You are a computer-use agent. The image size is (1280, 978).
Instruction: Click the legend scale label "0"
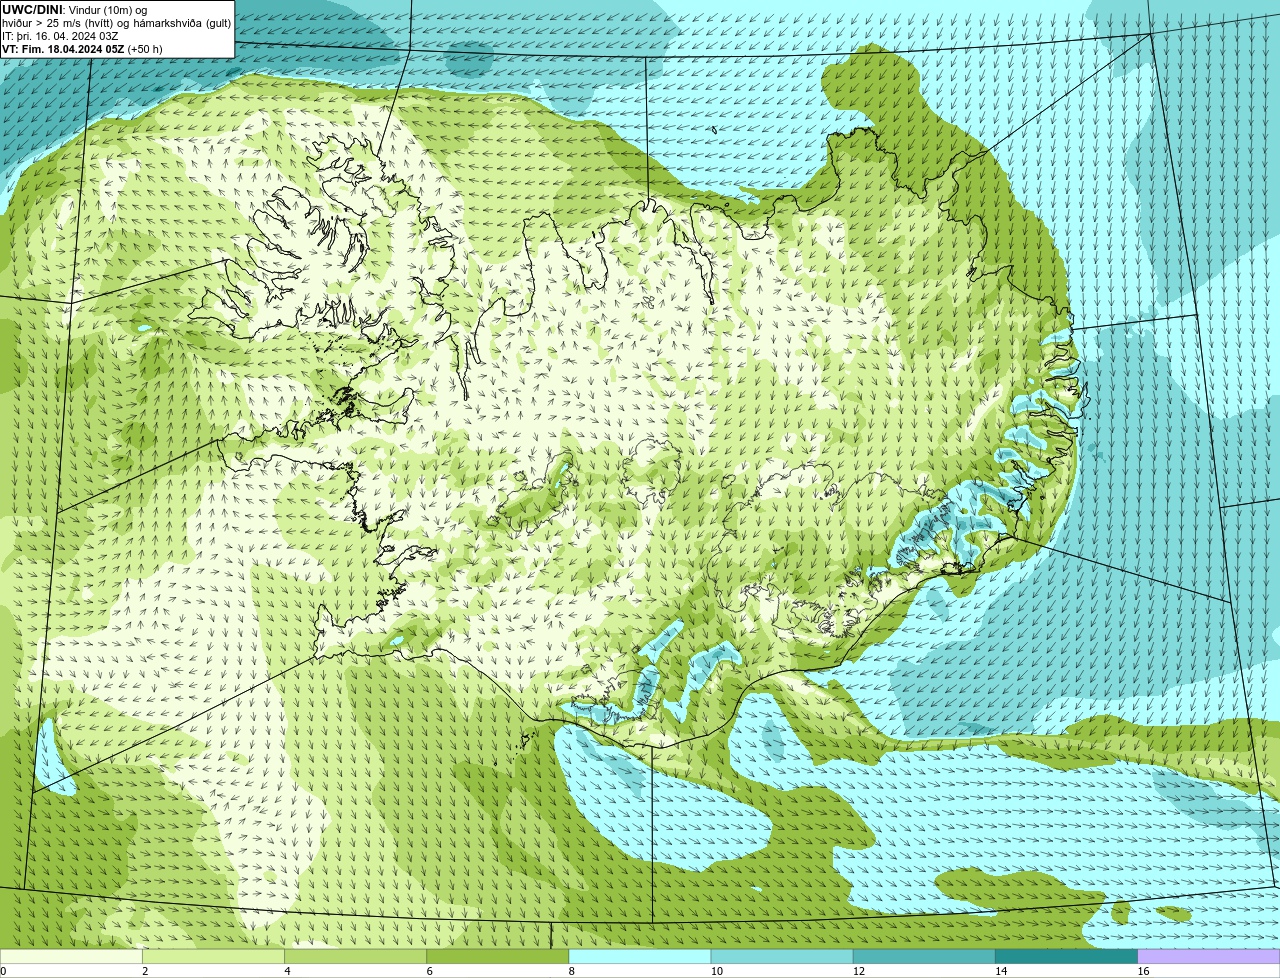tap(4, 971)
